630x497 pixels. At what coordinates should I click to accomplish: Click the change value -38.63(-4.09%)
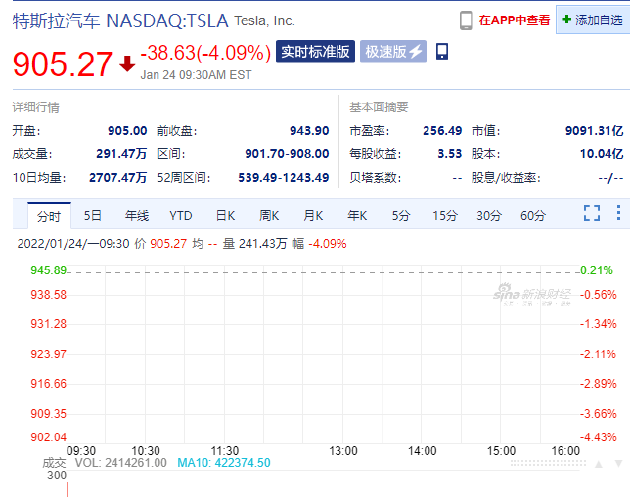point(206,53)
